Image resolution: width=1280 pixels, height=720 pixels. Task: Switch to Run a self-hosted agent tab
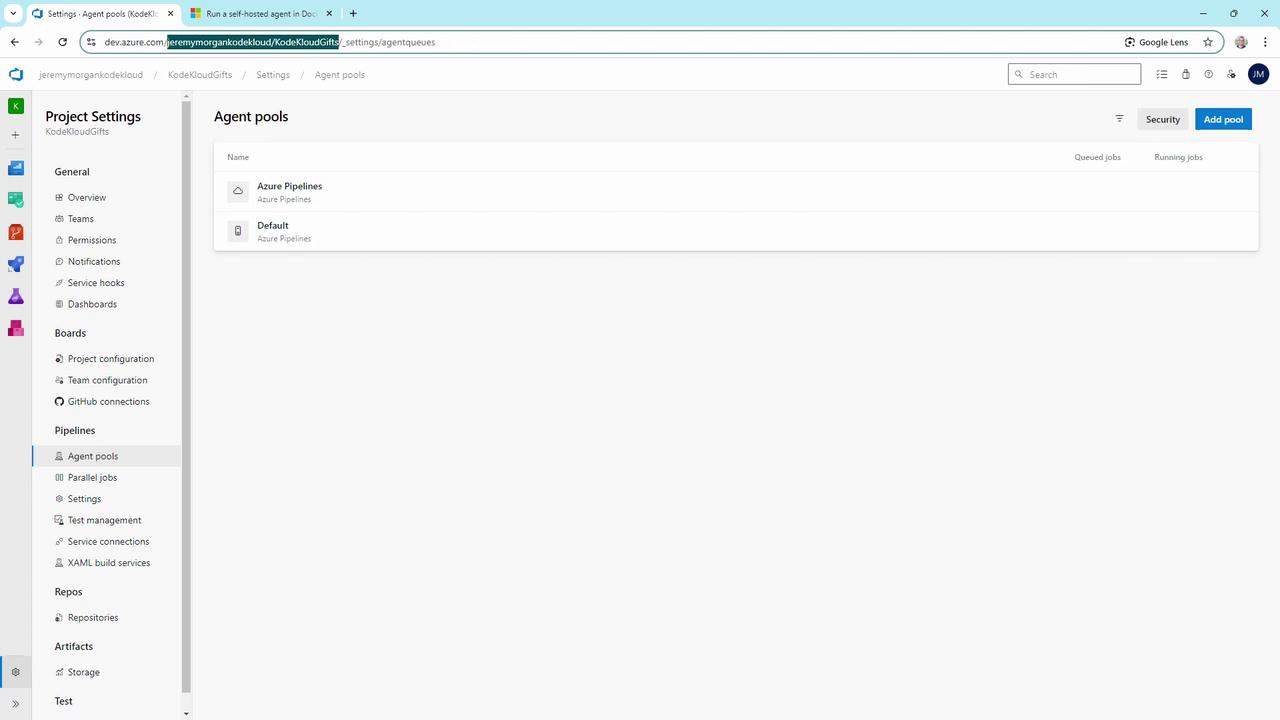(261, 14)
